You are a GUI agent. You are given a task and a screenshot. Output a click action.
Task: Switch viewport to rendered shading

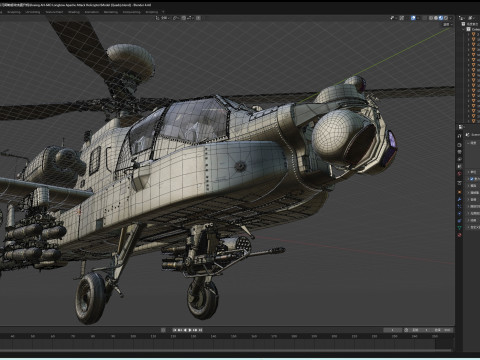446,18
